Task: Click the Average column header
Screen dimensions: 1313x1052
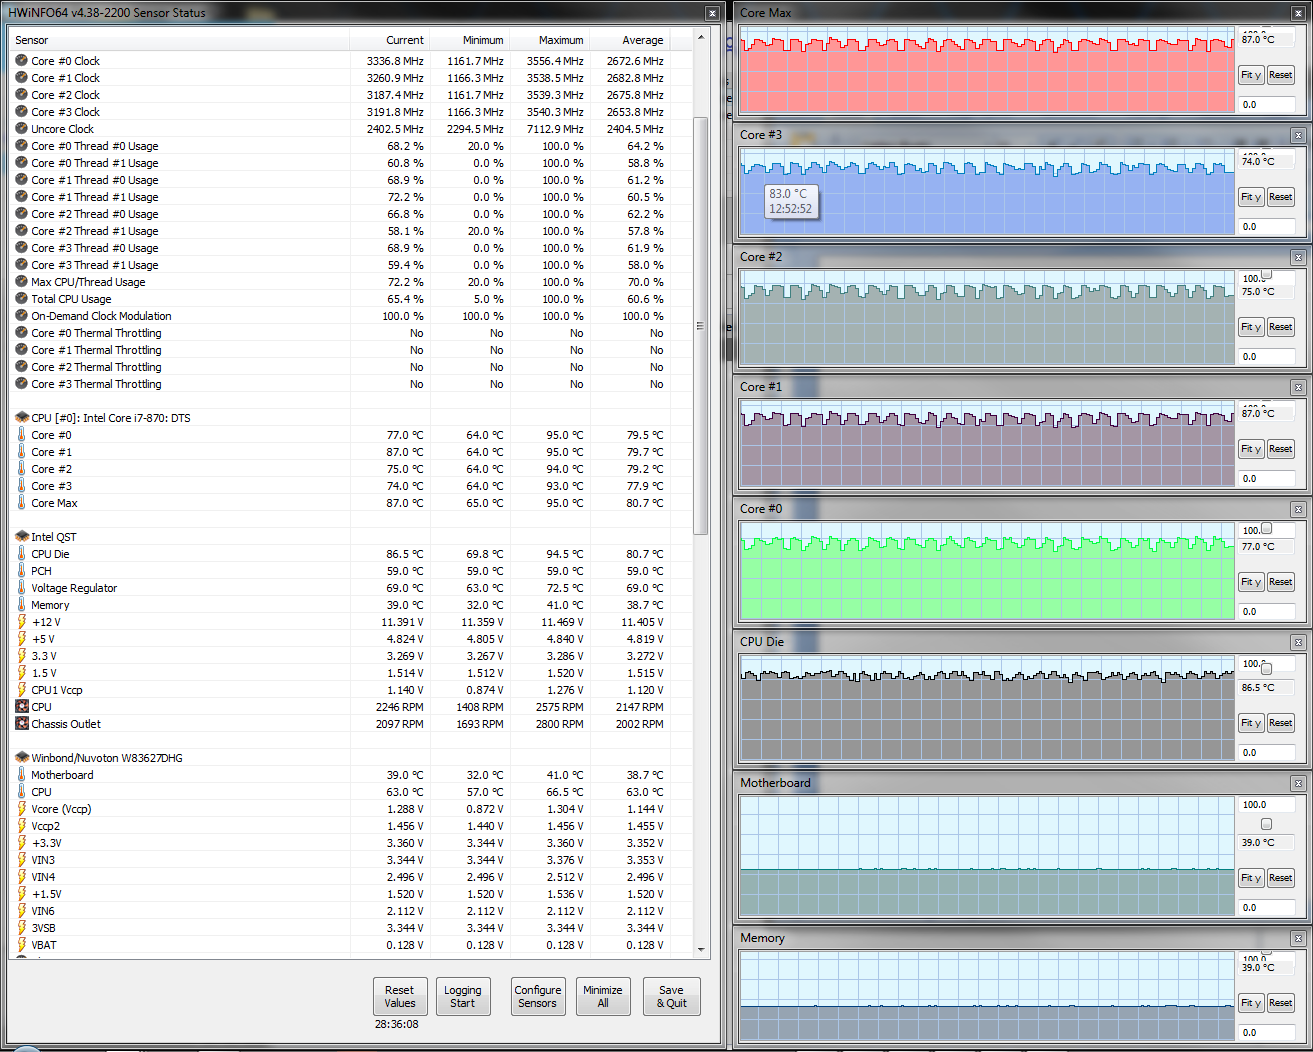Action: (x=630, y=40)
